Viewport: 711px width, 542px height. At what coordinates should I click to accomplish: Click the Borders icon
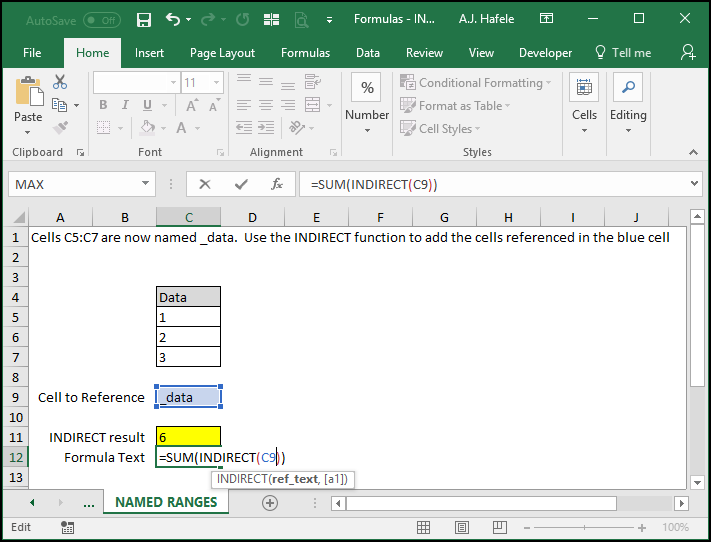(x=104, y=128)
